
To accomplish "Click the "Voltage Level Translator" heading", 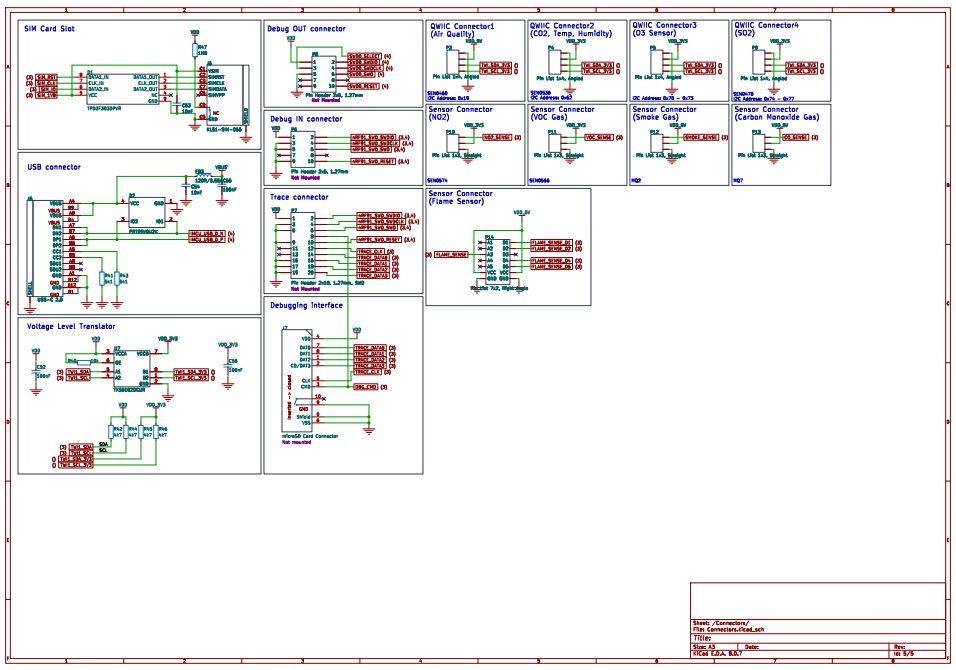I will pos(69,326).
